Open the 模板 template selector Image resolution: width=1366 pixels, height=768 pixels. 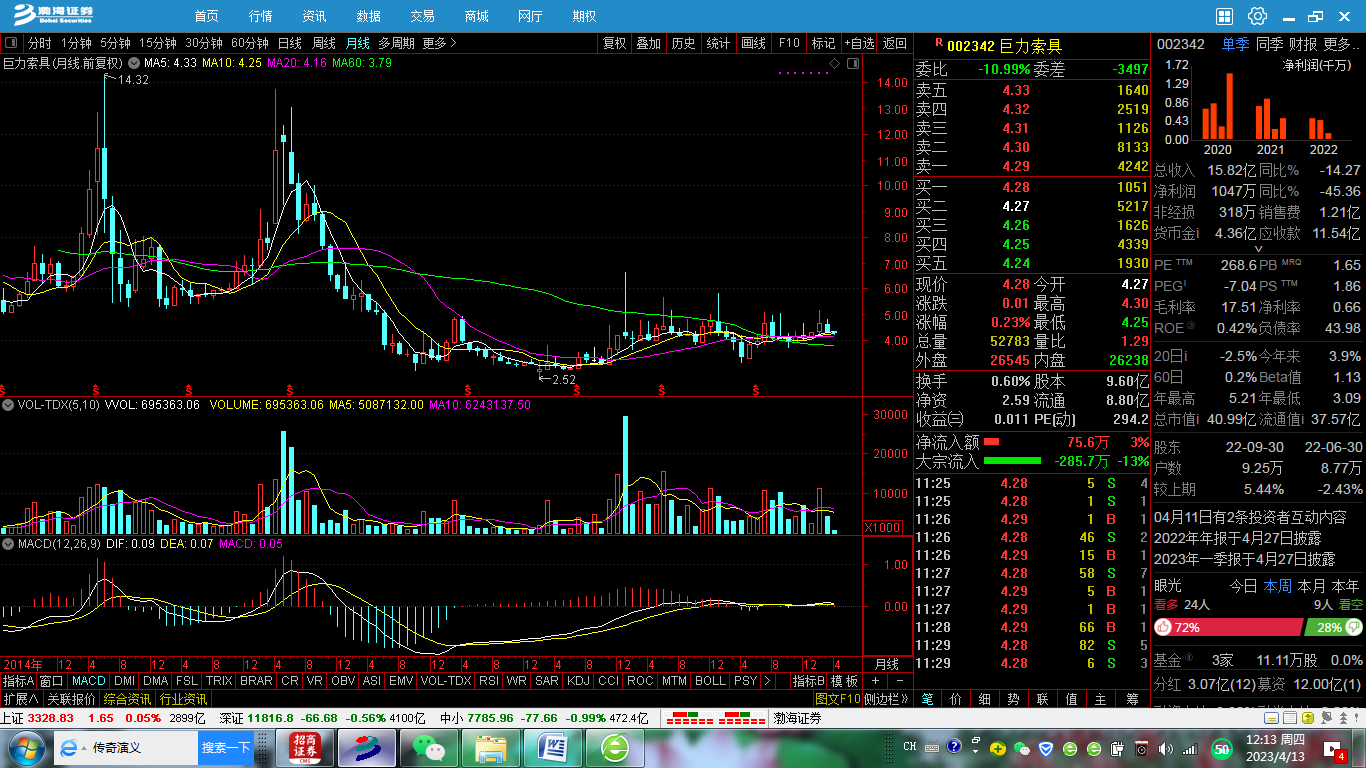pyautogui.click(x=844, y=681)
